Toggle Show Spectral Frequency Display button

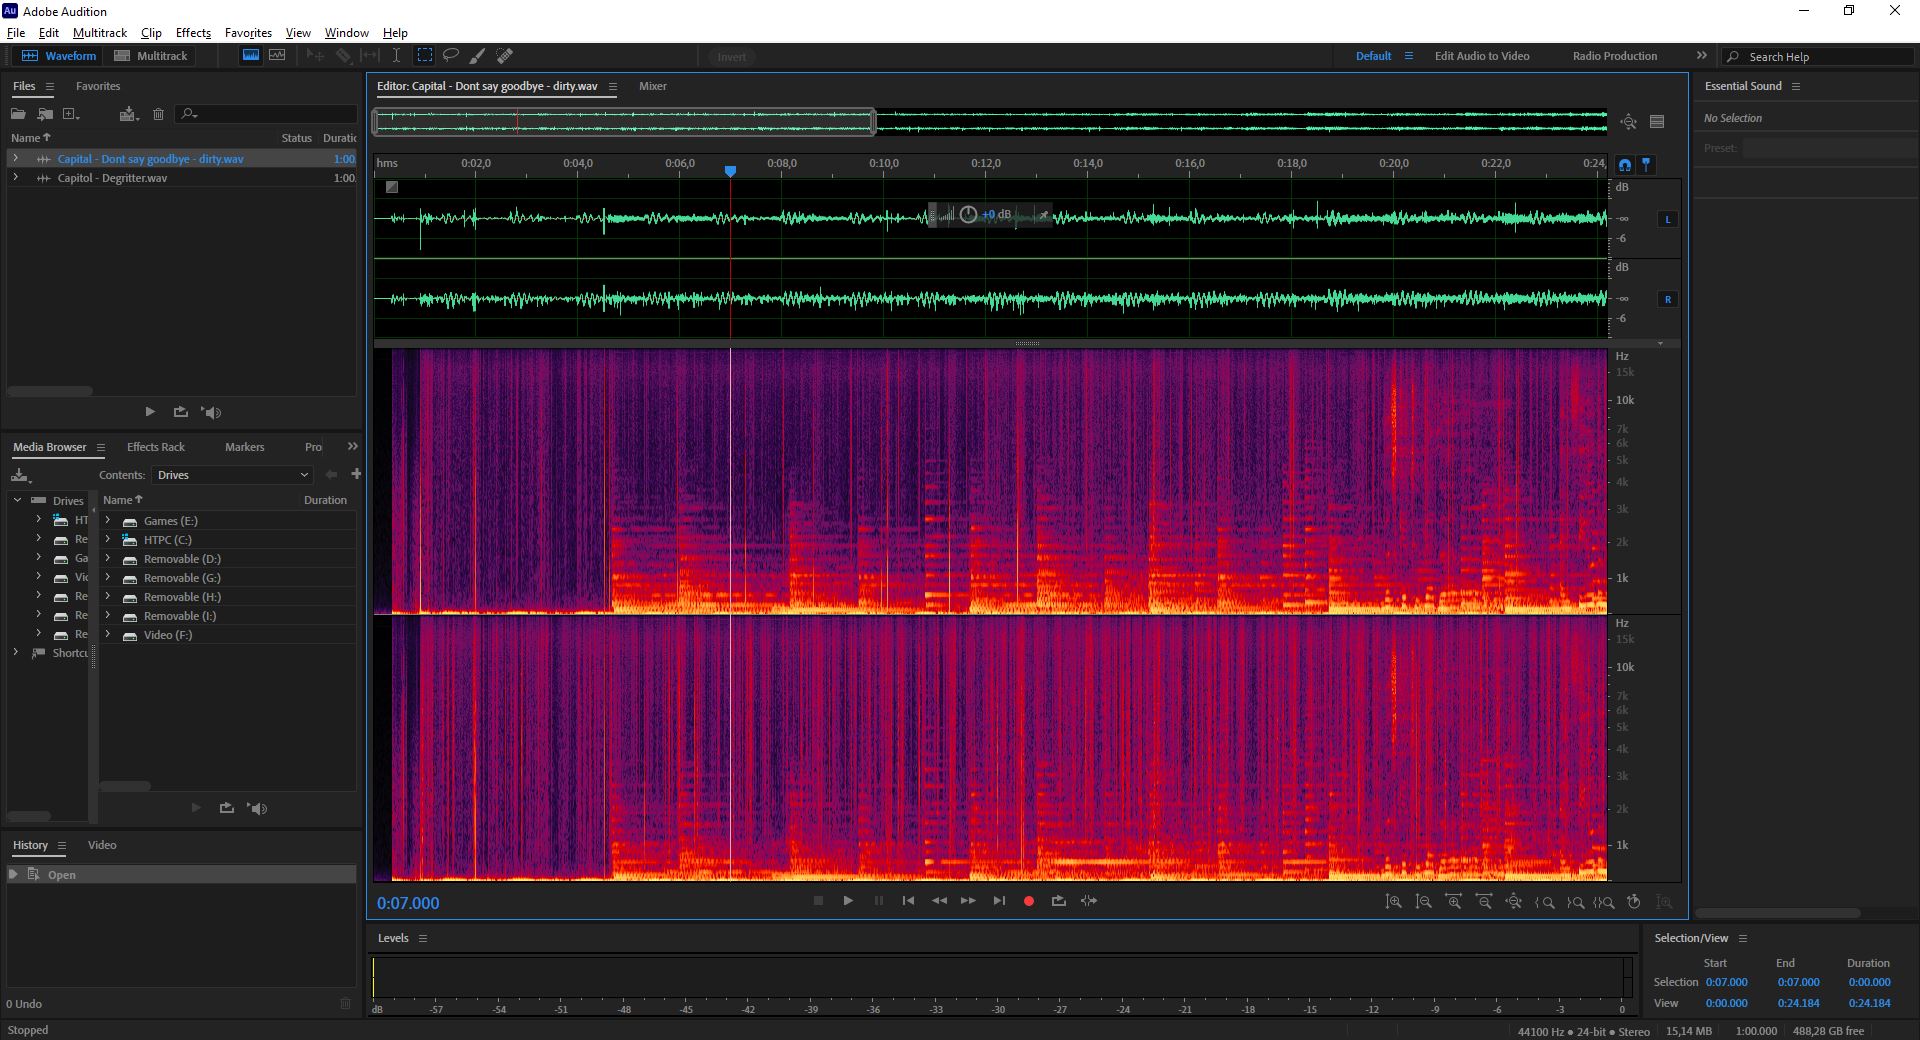[x=251, y=56]
